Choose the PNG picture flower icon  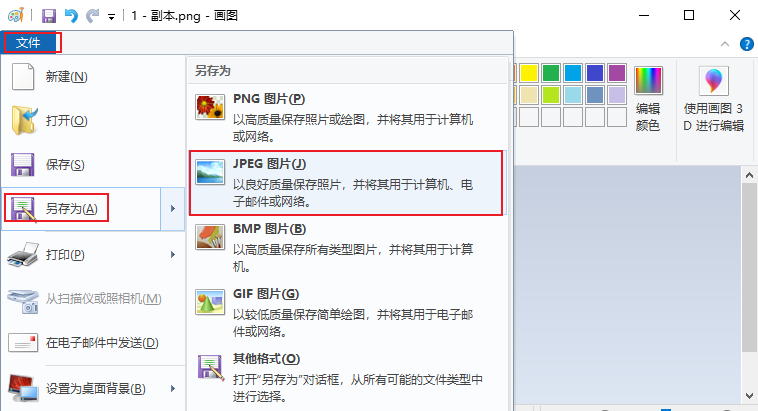[x=210, y=107]
